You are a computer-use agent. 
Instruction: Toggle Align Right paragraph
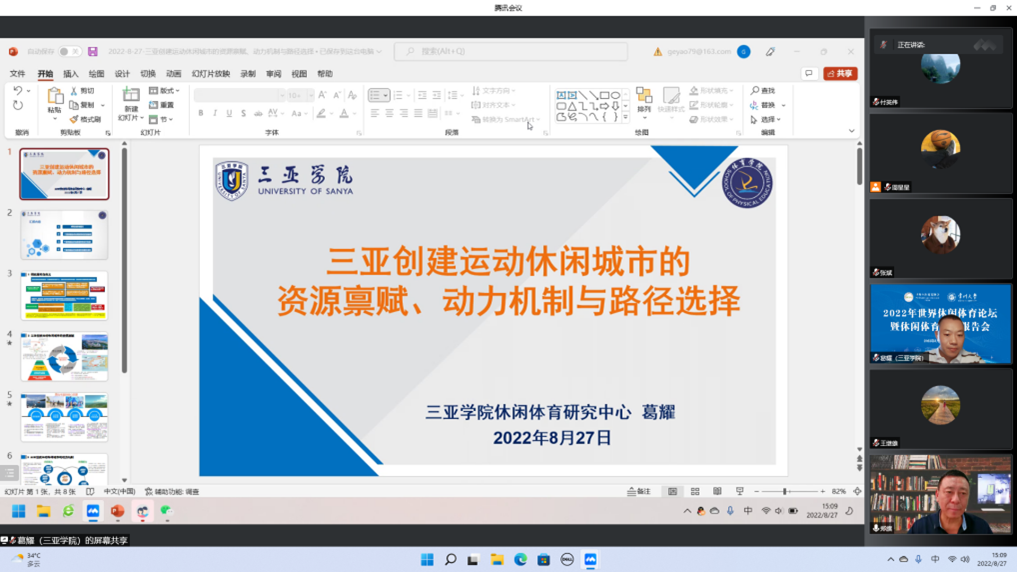pos(403,113)
